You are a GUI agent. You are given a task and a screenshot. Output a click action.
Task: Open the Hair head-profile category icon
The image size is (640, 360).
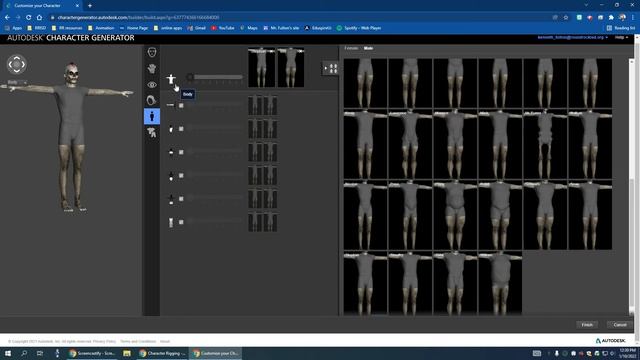(x=152, y=100)
